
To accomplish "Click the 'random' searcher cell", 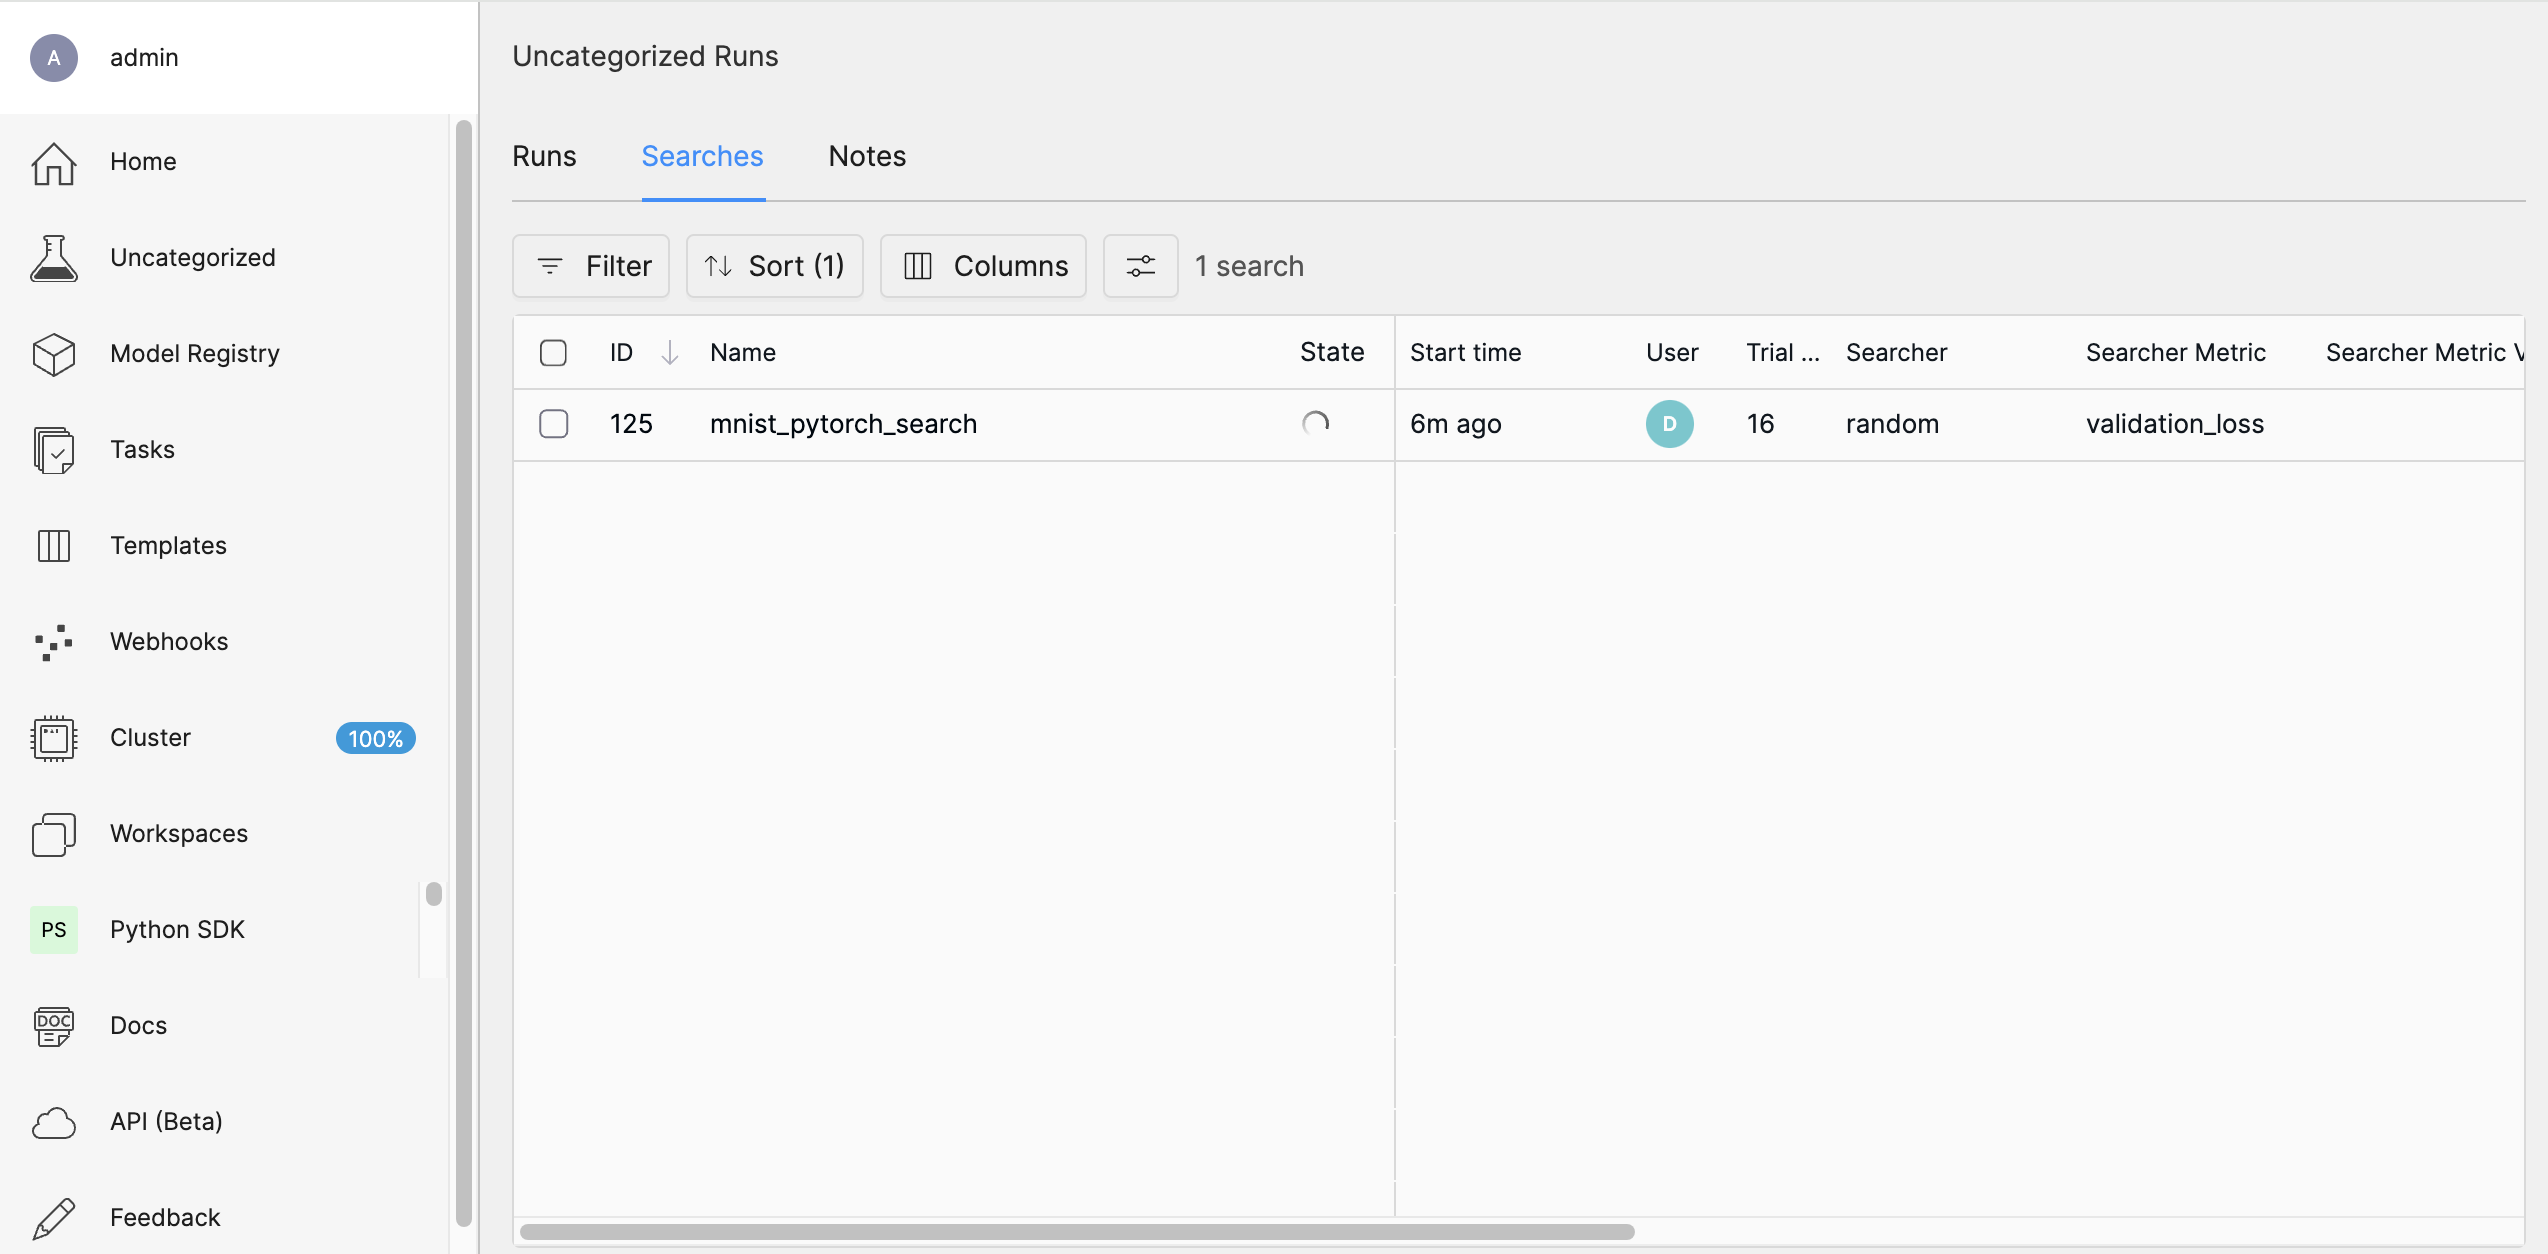I will pyautogui.click(x=1893, y=424).
